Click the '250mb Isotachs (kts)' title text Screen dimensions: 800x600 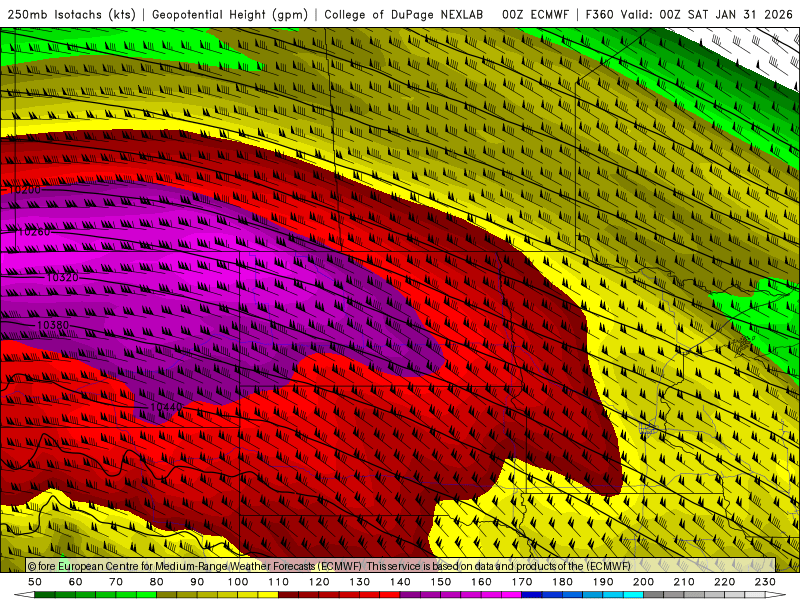pyautogui.click(x=71, y=14)
